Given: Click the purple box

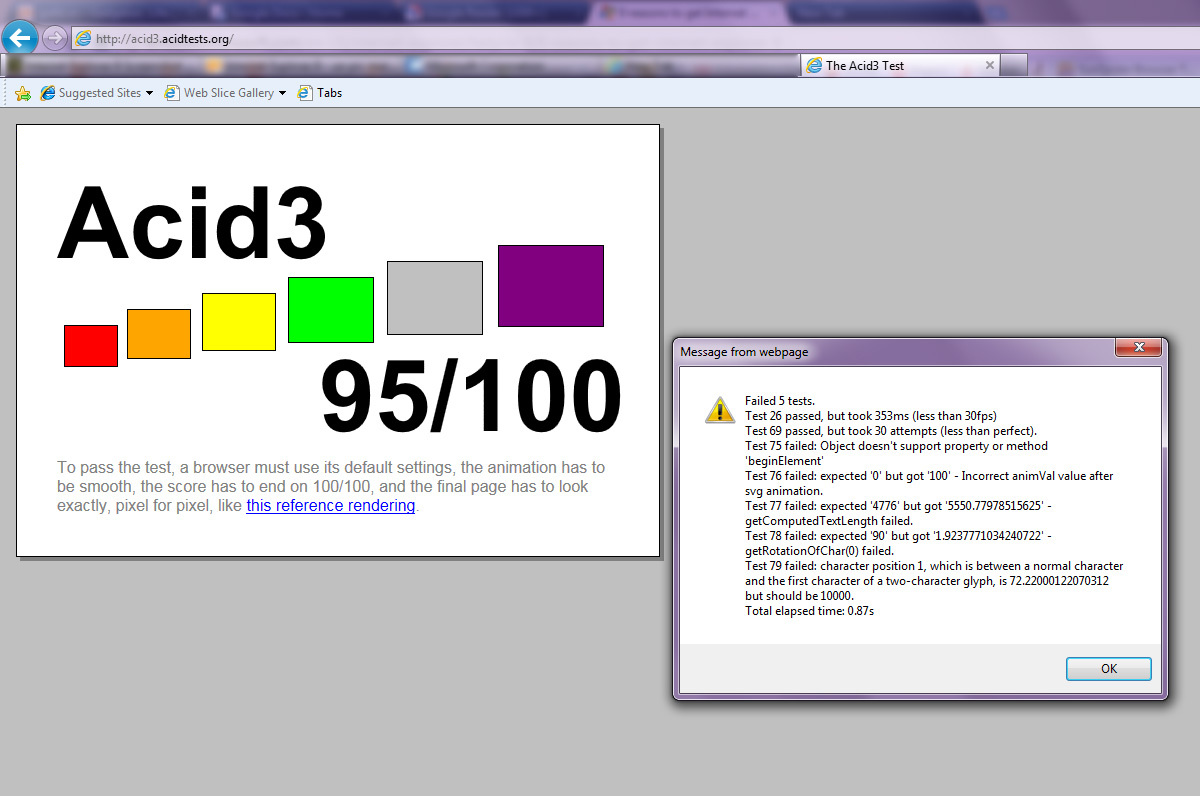Looking at the screenshot, I should [551, 286].
